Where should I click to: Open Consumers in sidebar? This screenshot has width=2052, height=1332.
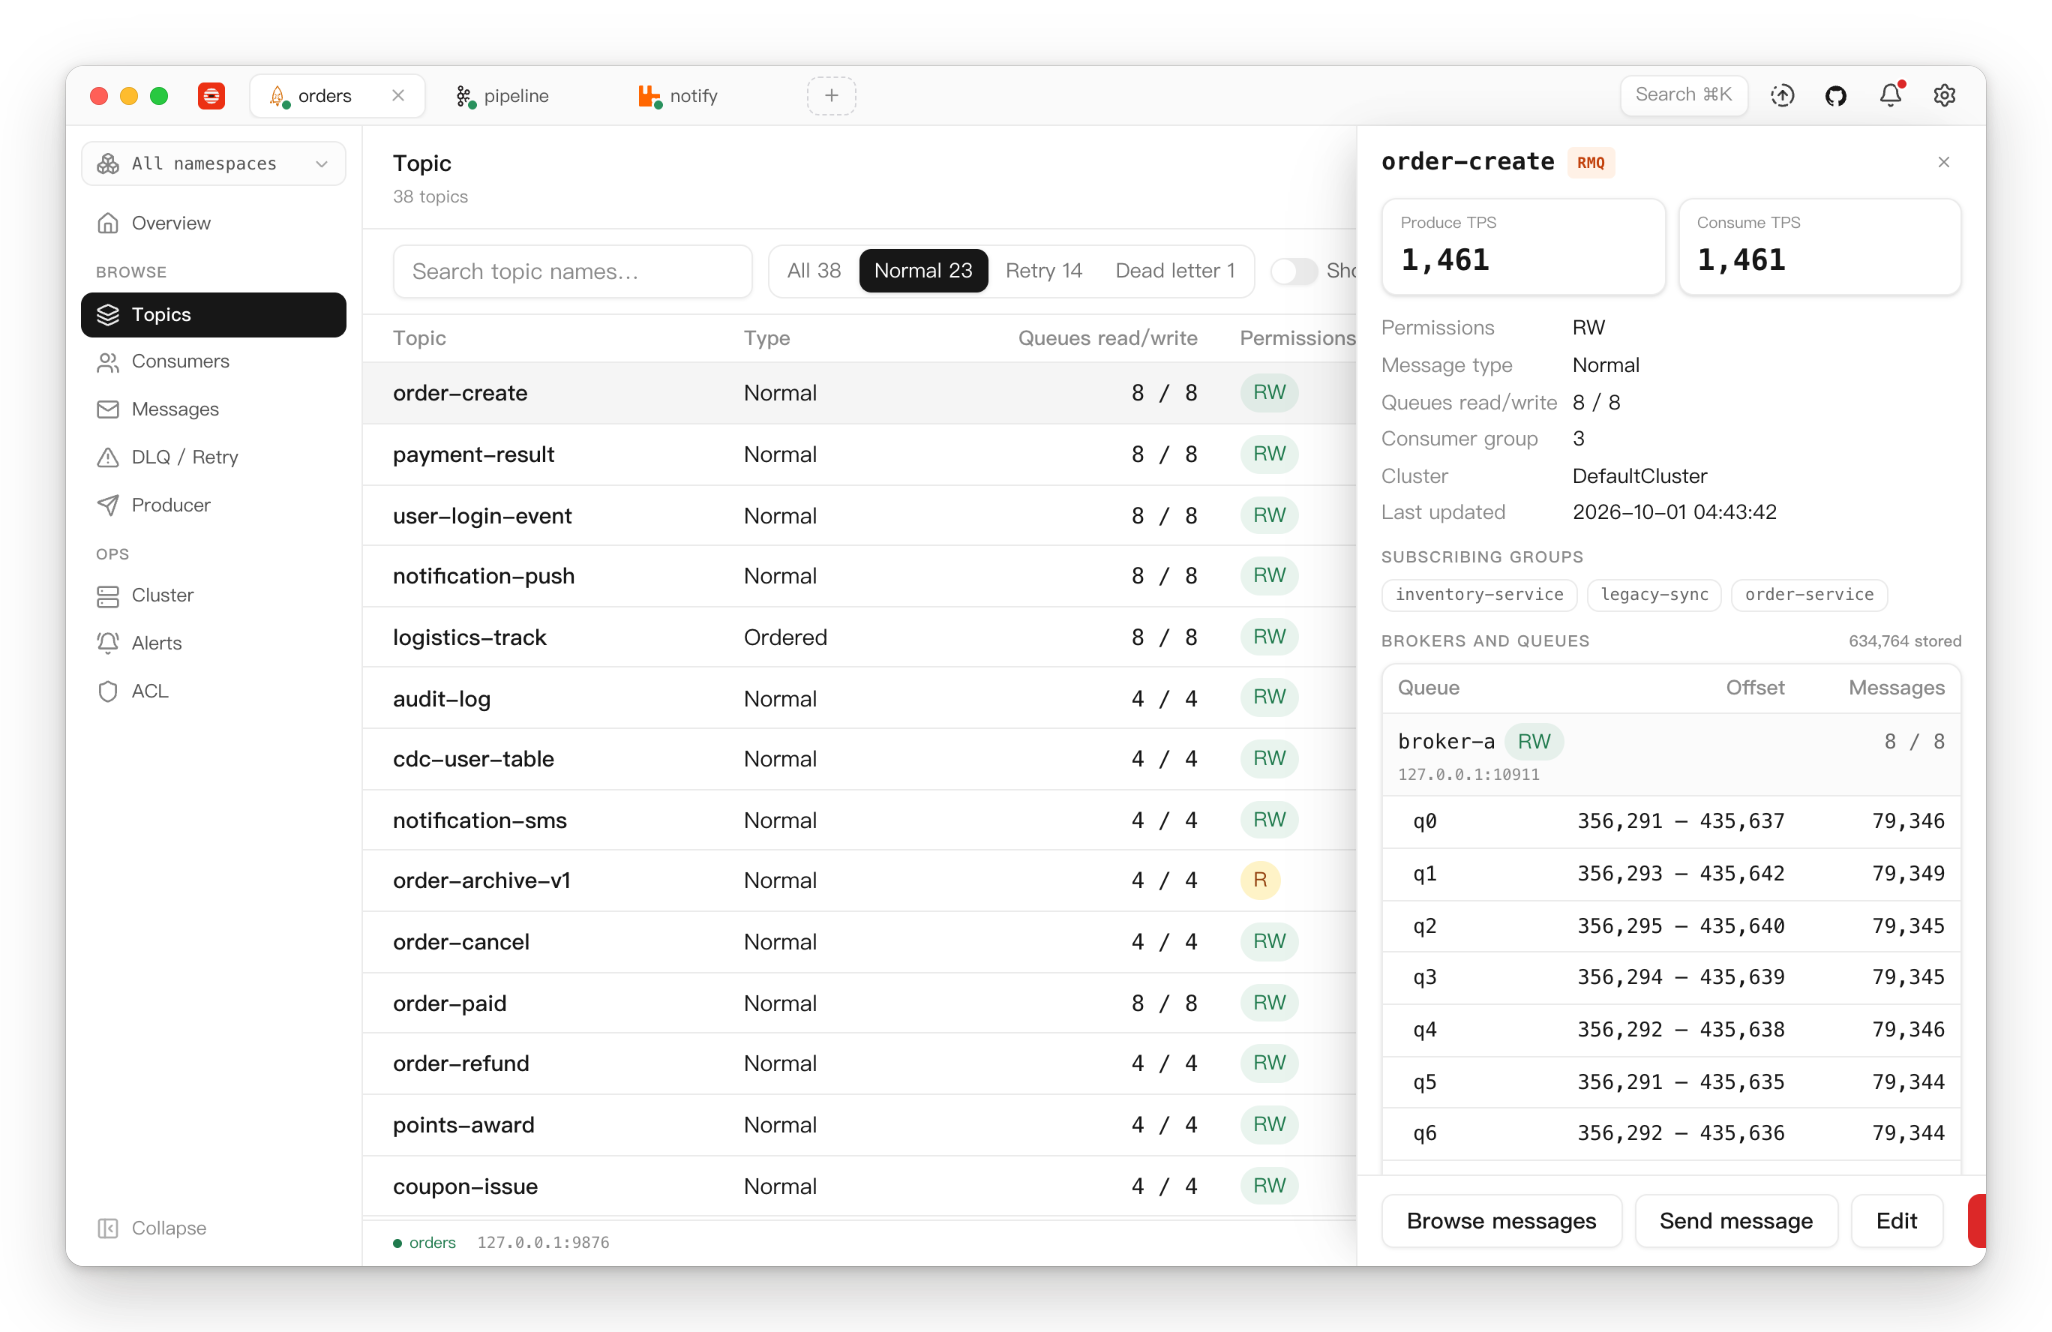214,361
